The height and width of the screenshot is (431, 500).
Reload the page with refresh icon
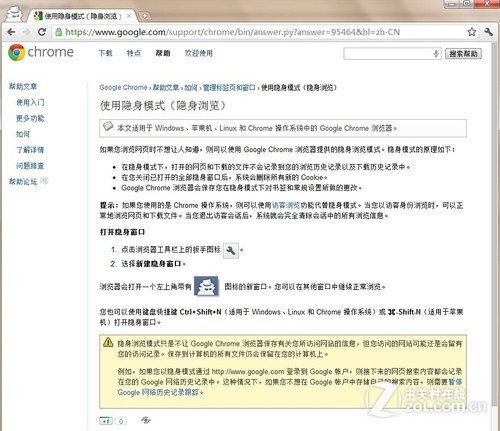coord(42,32)
